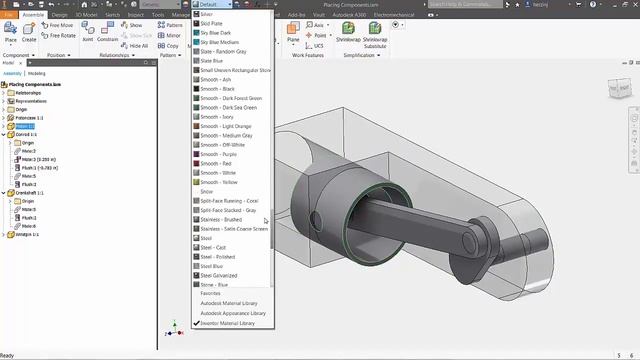The height and width of the screenshot is (360, 640).
Task: Expand the Representations node
Action: point(4,101)
